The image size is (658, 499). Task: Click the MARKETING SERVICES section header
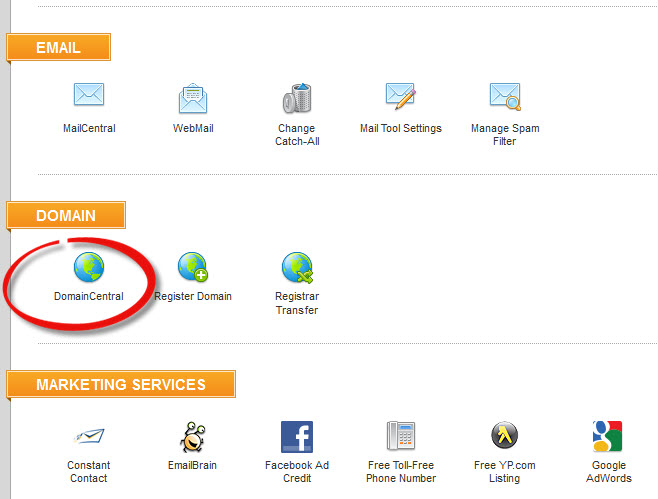pyautogui.click(x=121, y=385)
